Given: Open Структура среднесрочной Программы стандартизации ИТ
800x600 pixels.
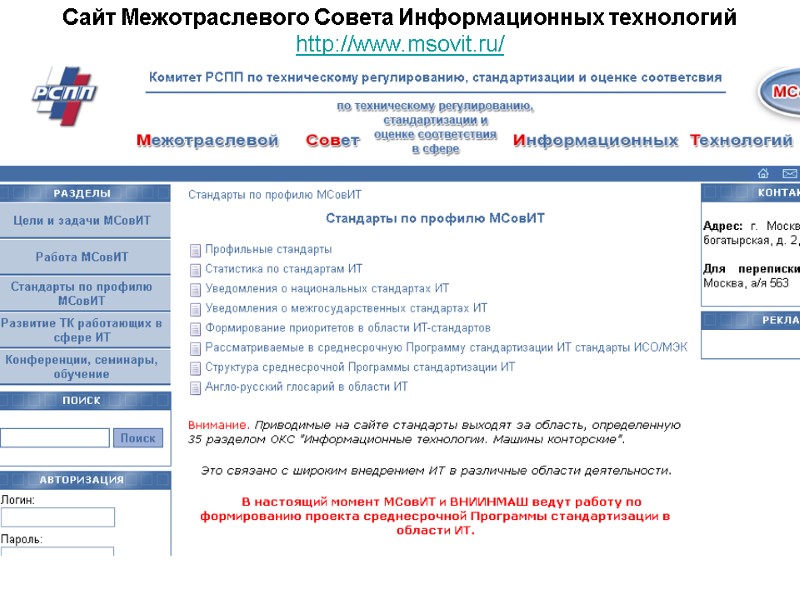Looking at the screenshot, I should (360, 367).
